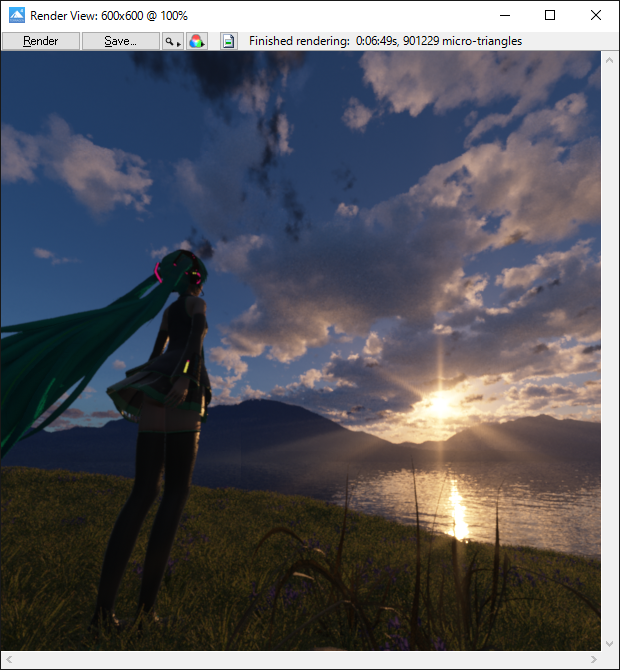Click the rendered sunset image

301,351
